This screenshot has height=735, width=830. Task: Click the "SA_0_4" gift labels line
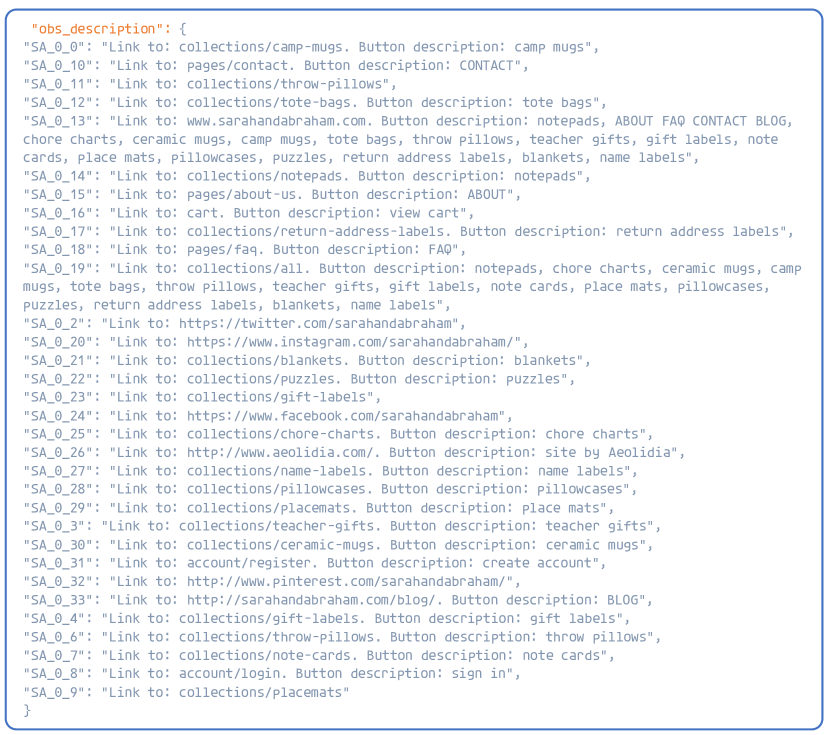point(327,619)
